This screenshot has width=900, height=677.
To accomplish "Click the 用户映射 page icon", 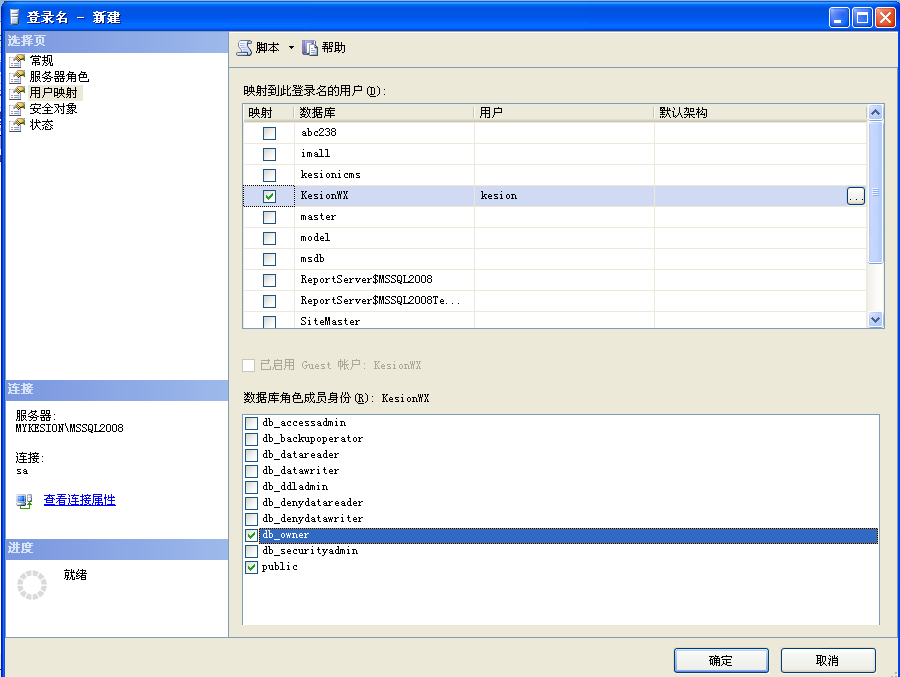I will pyautogui.click(x=16, y=93).
